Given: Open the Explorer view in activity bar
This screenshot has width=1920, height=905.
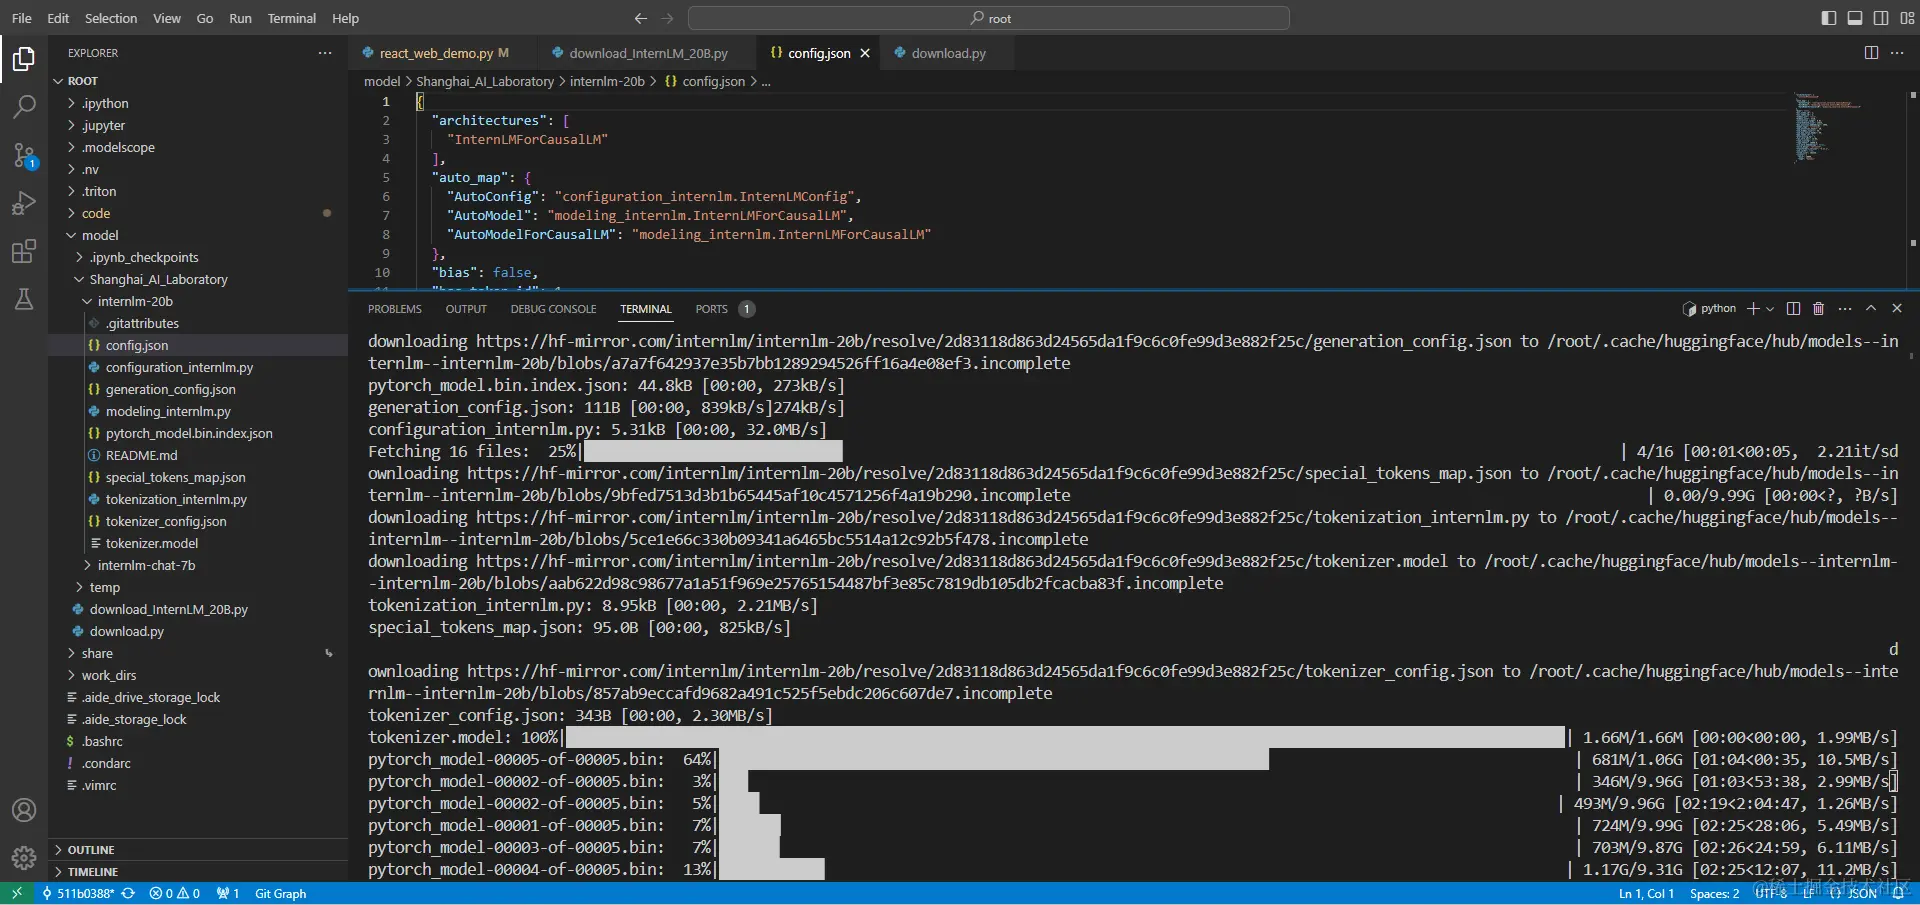Looking at the screenshot, I should tap(24, 60).
